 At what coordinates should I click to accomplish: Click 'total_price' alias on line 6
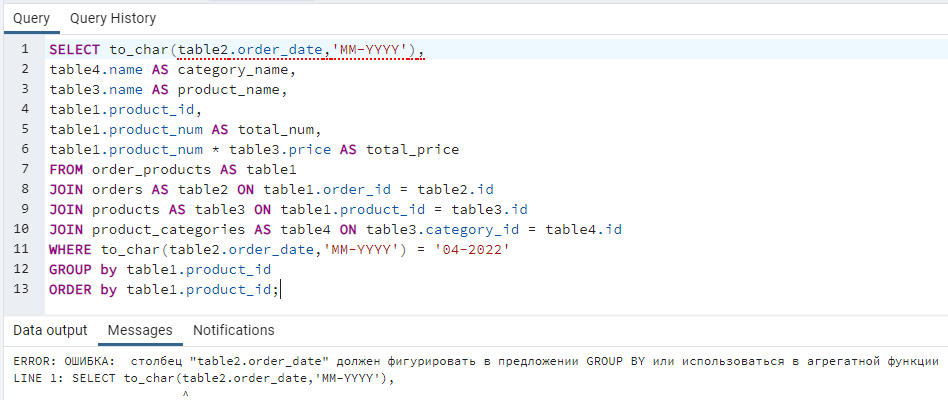412,149
